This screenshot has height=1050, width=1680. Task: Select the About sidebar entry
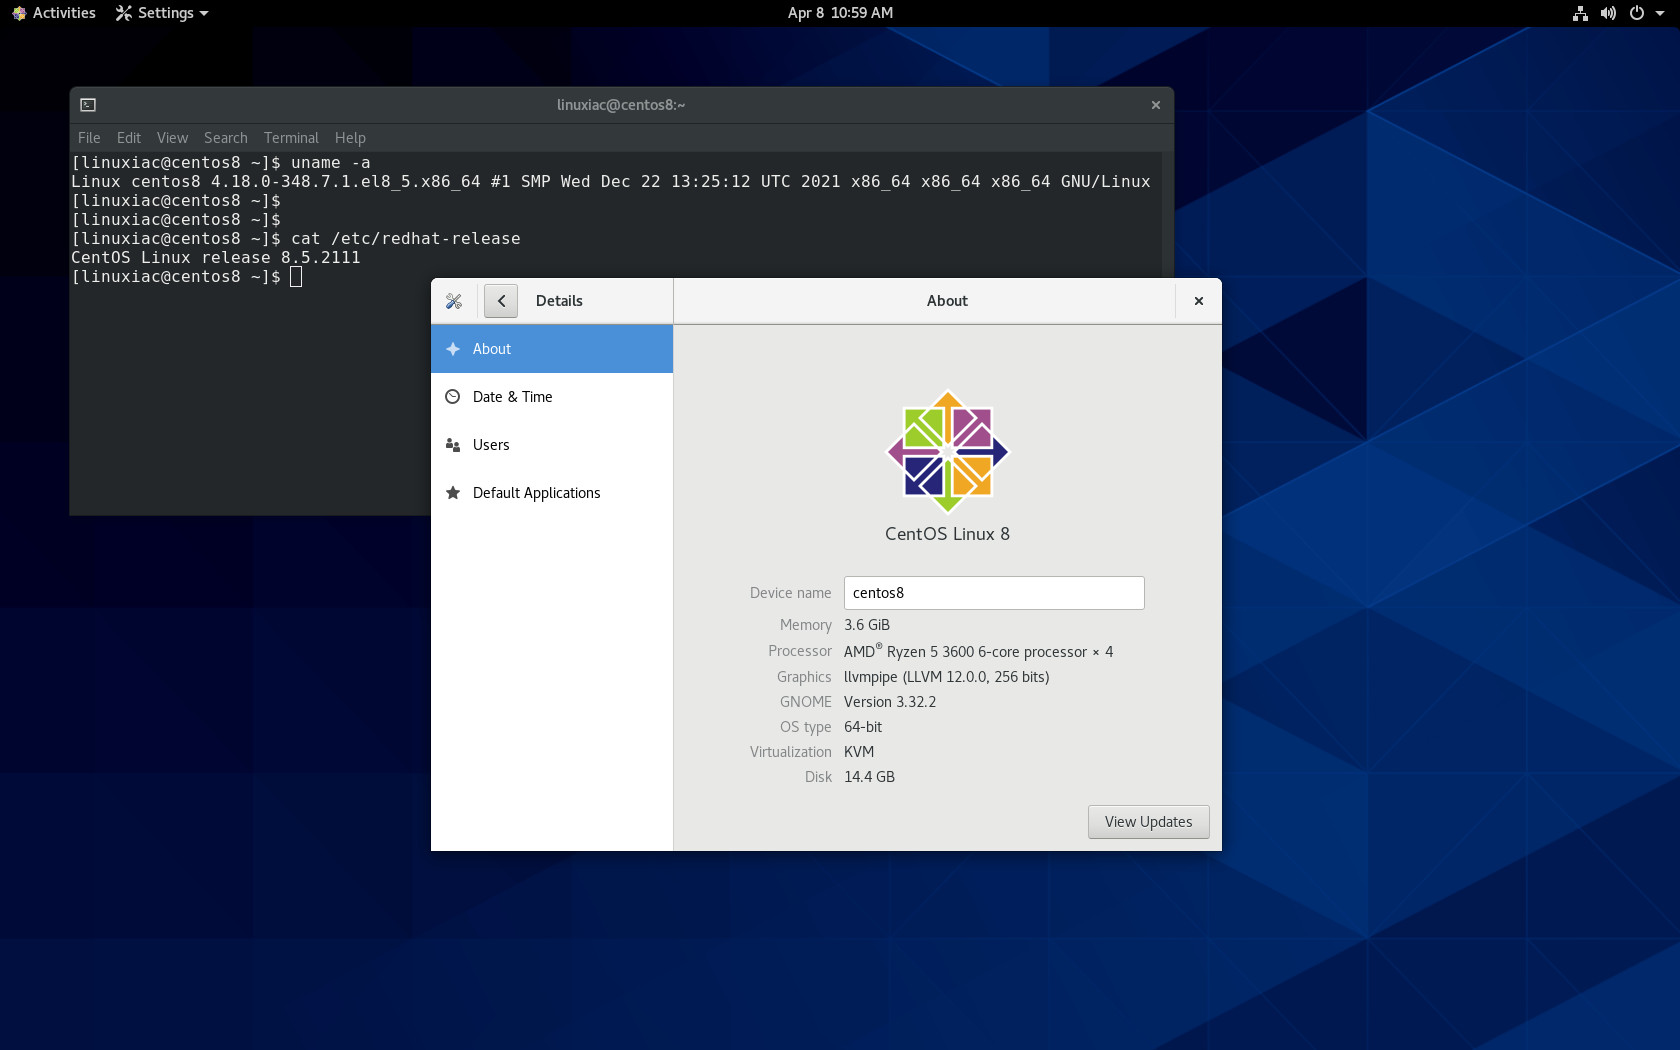pos(552,349)
